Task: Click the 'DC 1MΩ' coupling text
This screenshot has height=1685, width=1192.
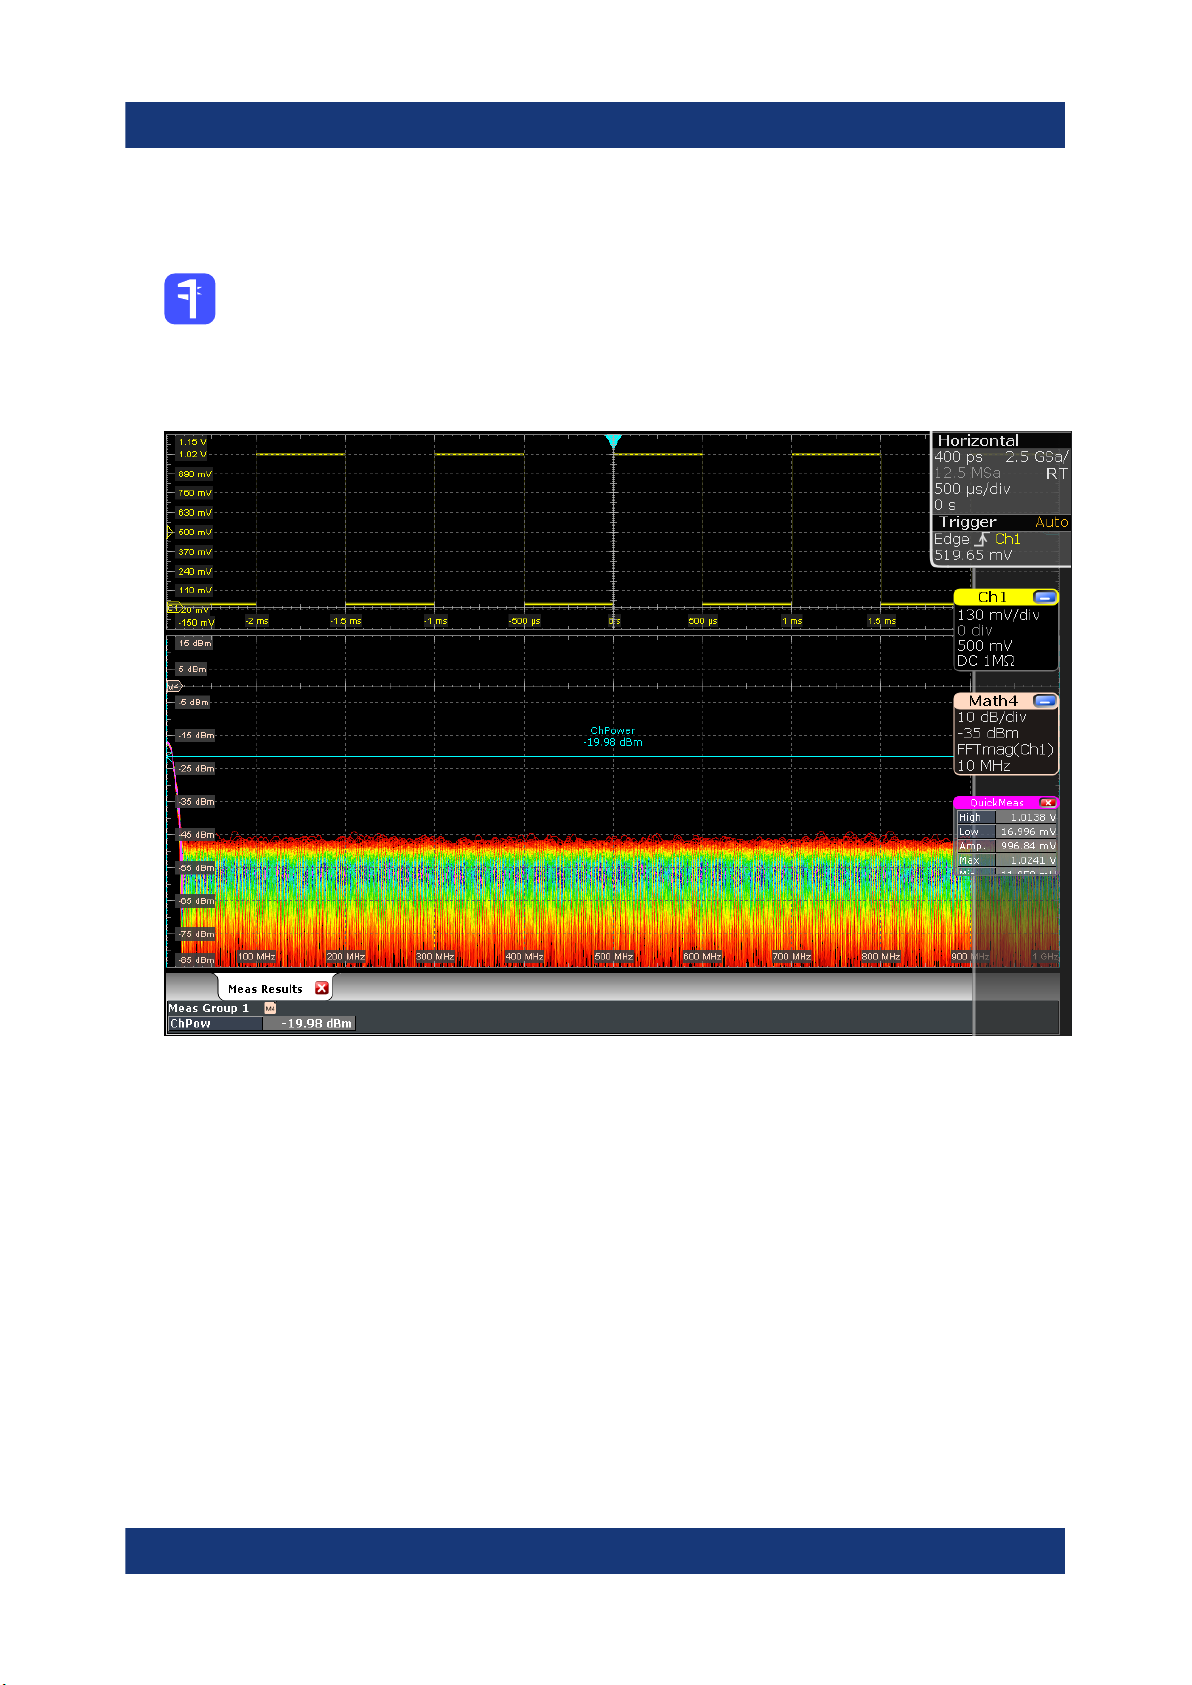Action: (986, 661)
